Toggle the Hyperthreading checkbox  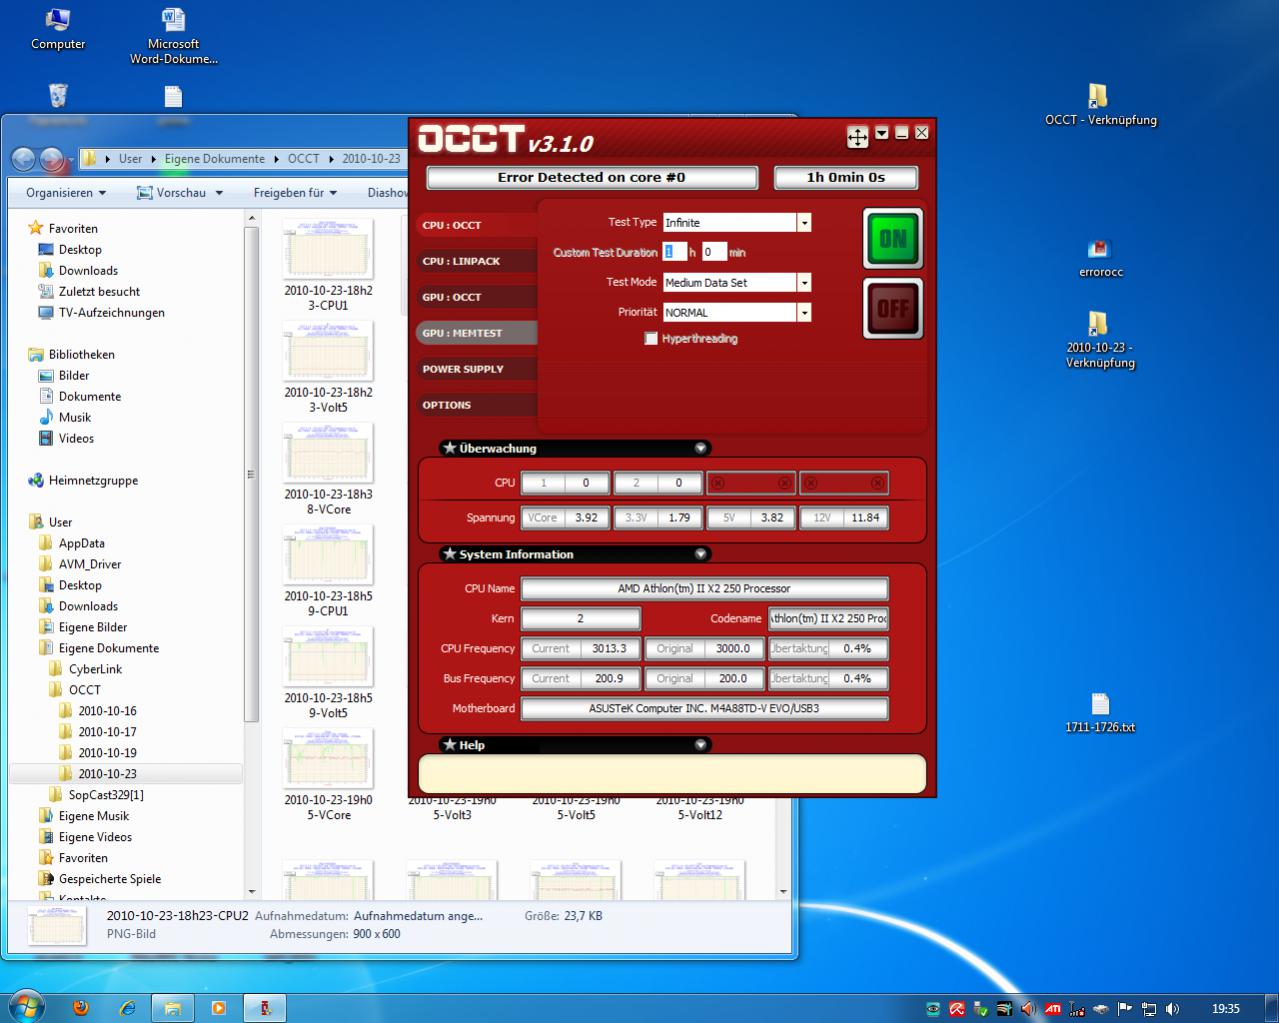tap(651, 339)
